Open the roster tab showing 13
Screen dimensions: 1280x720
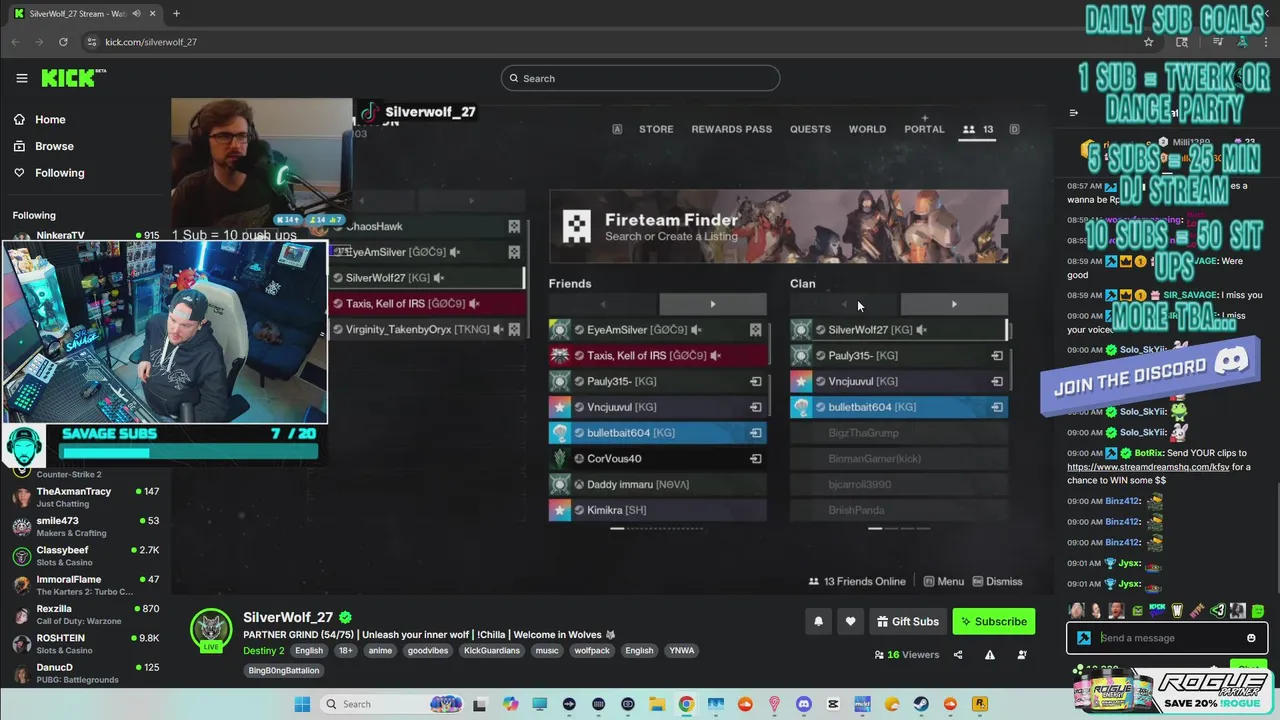point(978,129)
